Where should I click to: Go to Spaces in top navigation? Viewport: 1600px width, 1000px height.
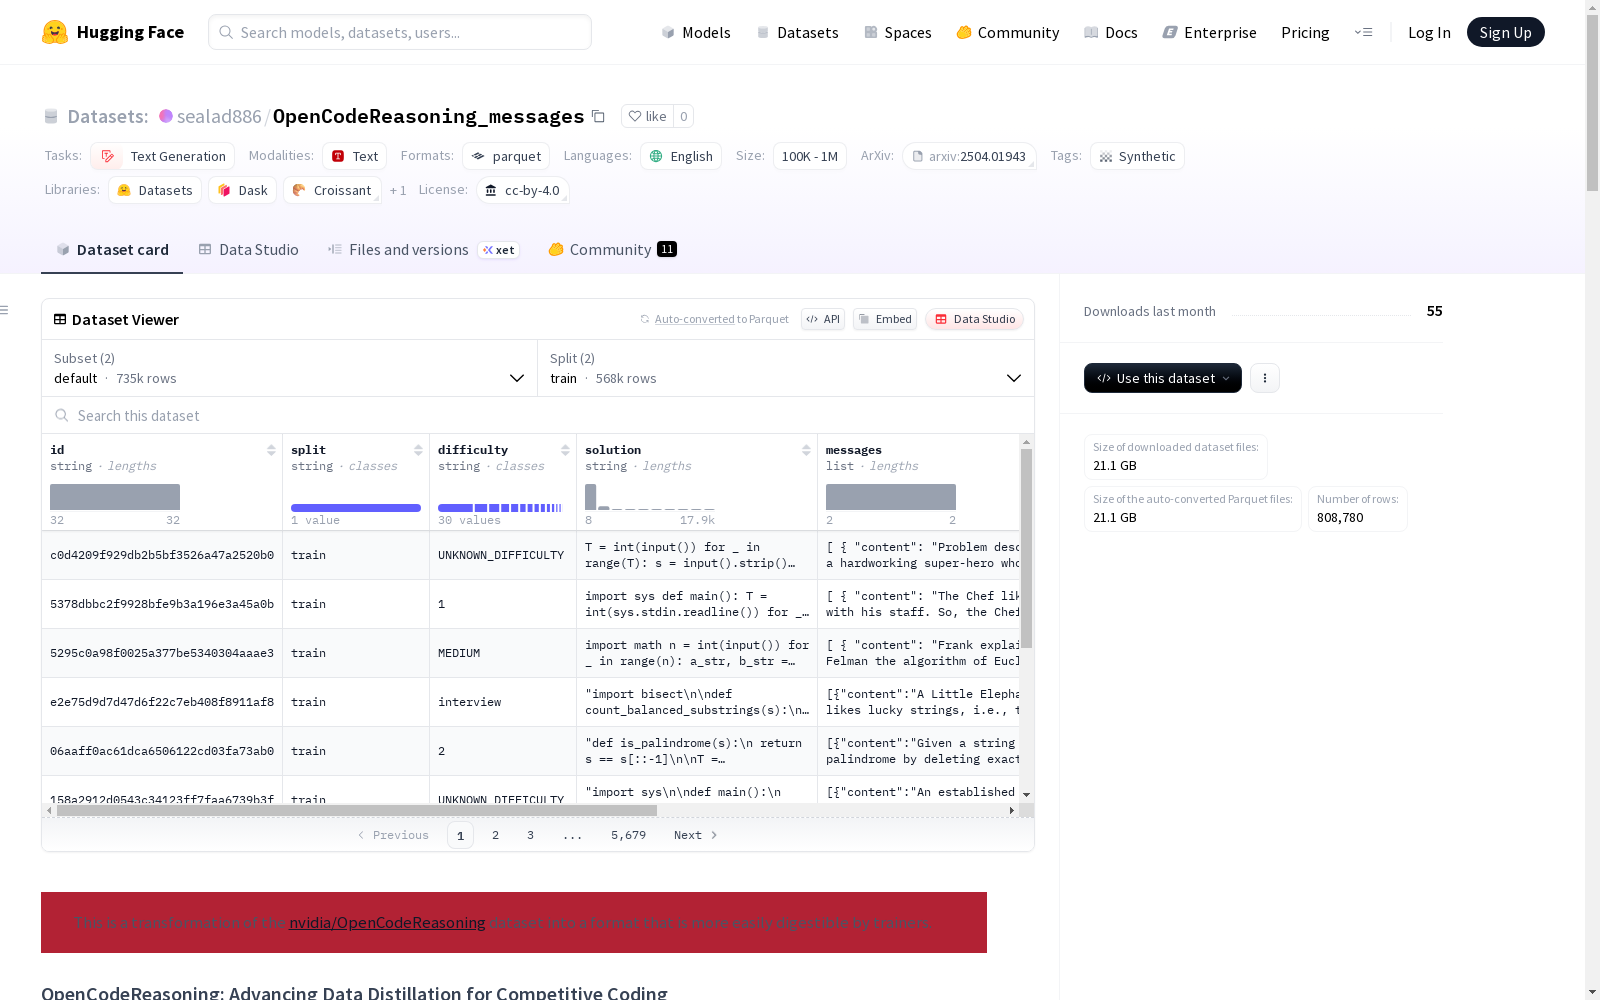click(x=897, y=32)
